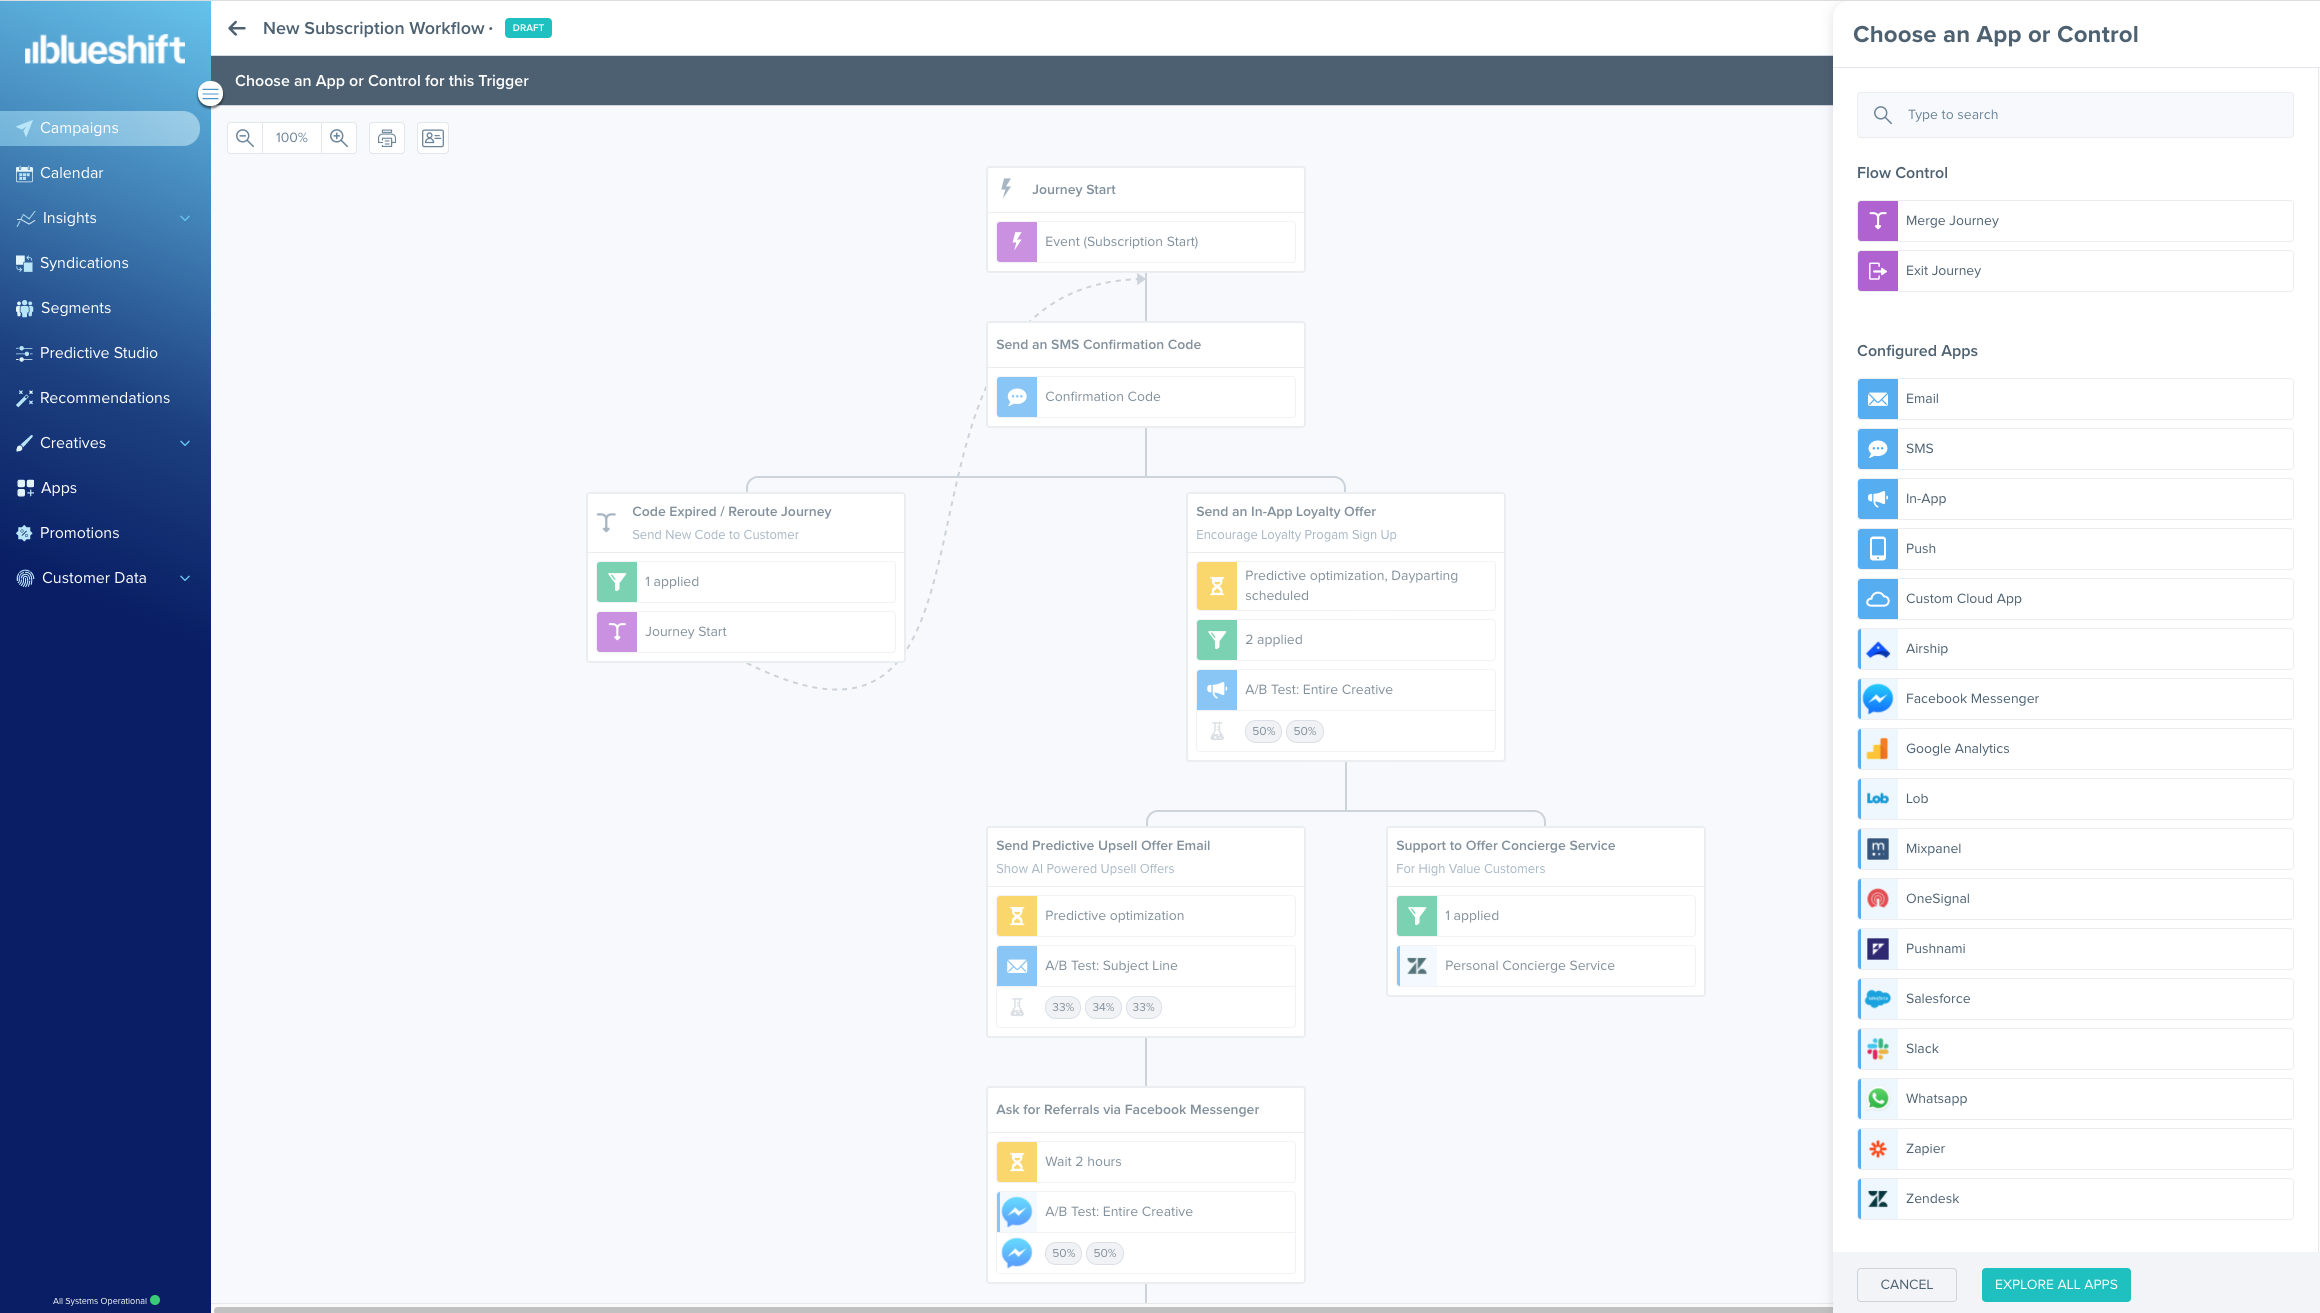This screenshot has width=2320, height=1313.
Task: Expand the Customer Data chevron
Action: [x=185, y=578]
